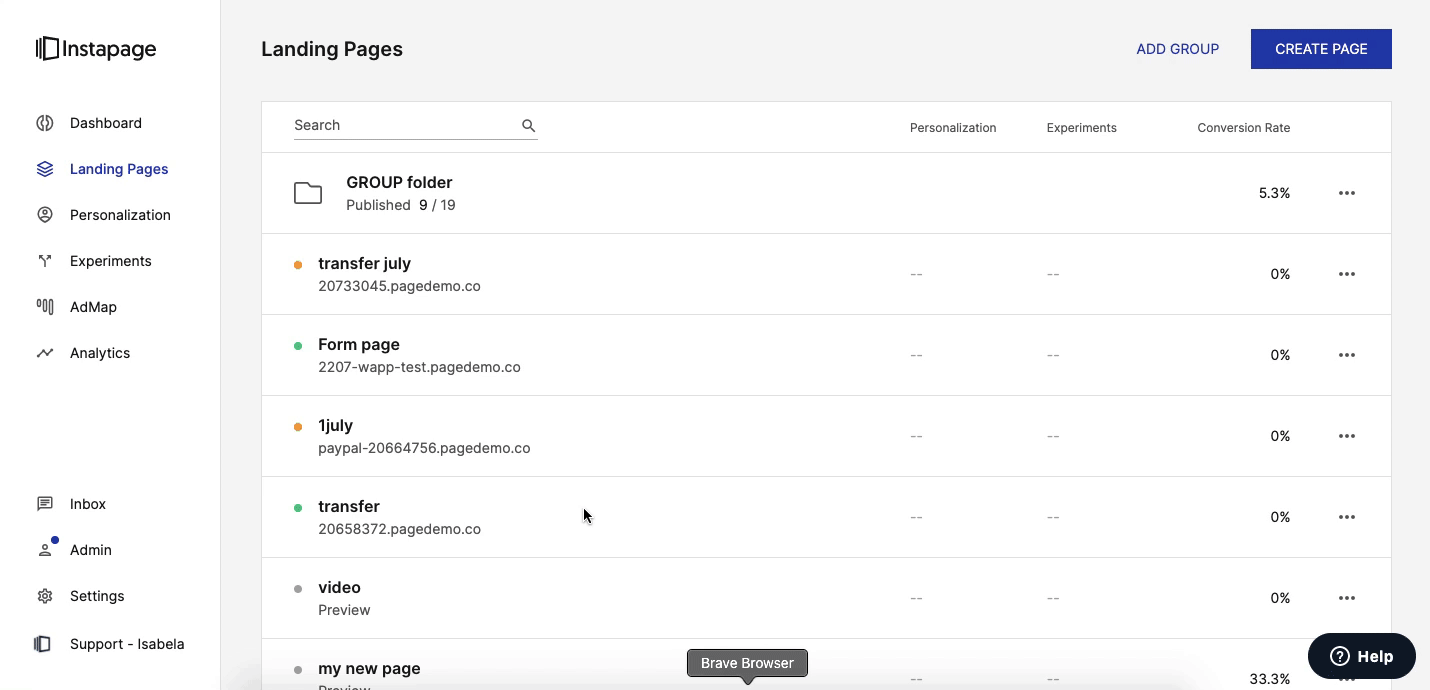
Task: Click the orange status dot for transfer july
Action: click(298, 265)
